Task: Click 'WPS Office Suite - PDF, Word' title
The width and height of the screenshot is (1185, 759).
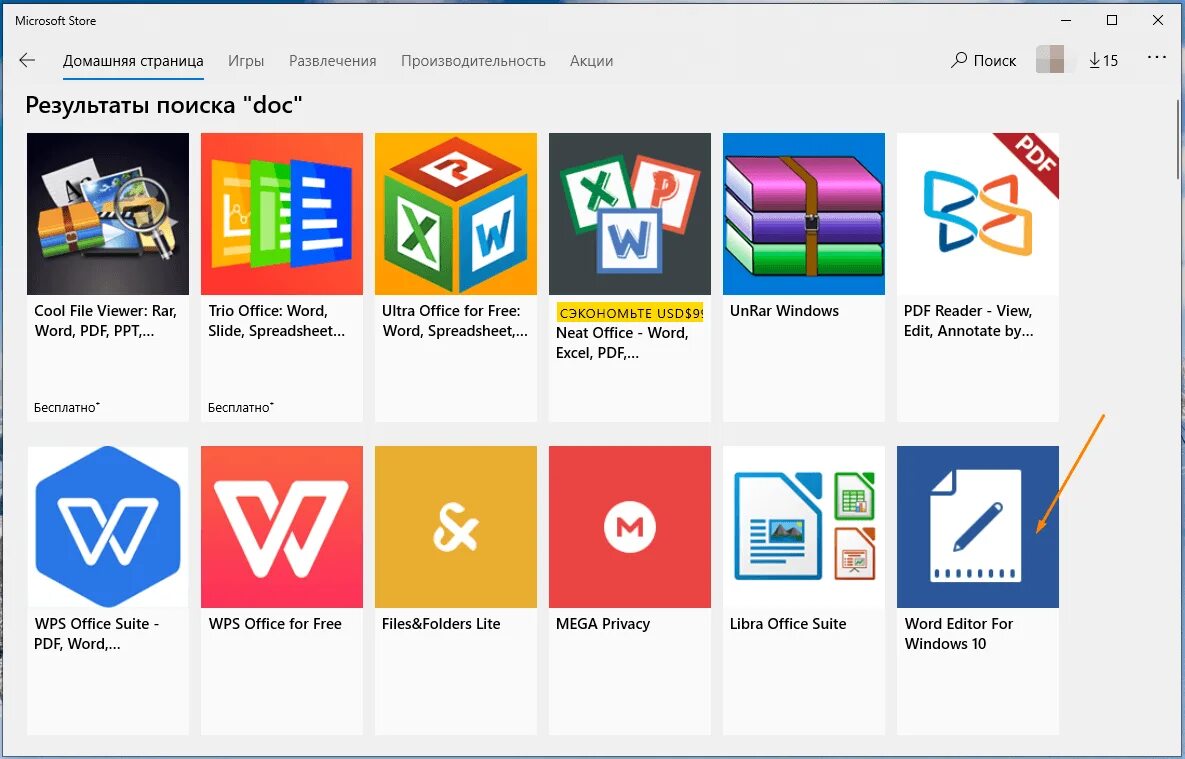Action: 97,634
